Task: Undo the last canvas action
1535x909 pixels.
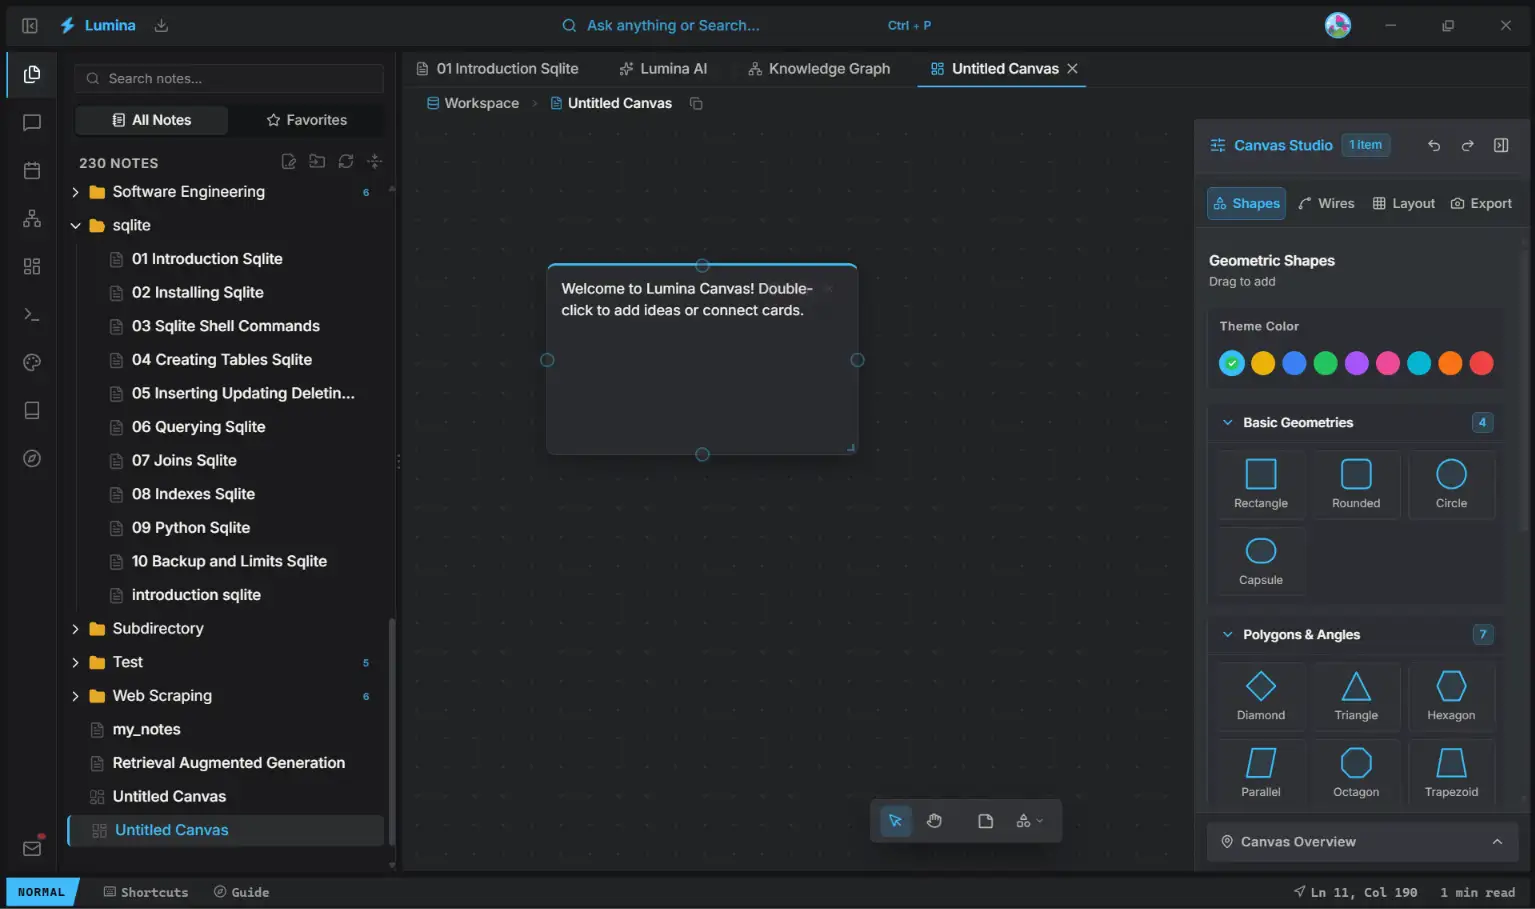Action: 1433,145
